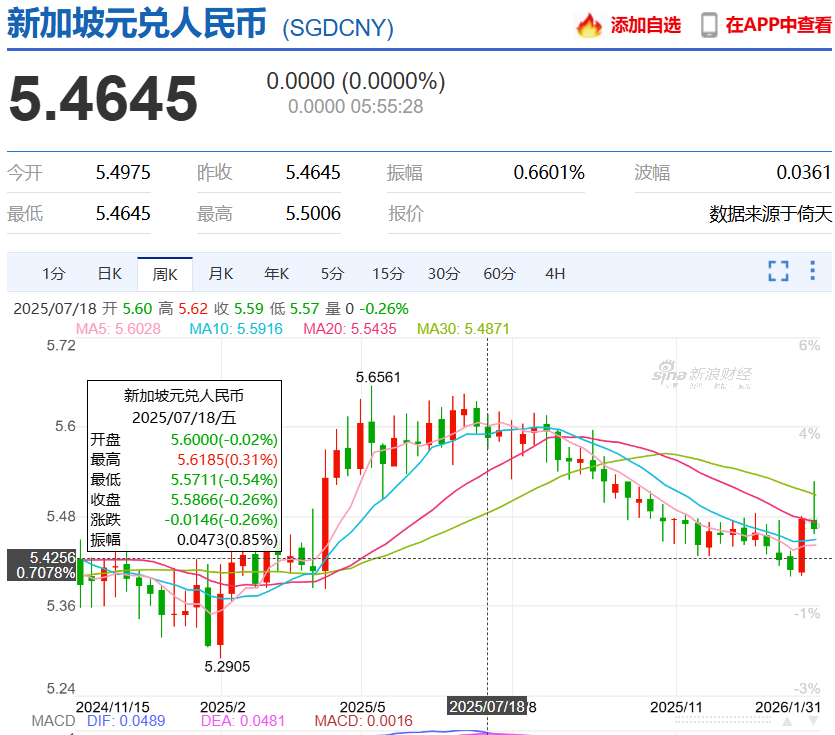Click the 添加自选 text link

coord(645,25)
